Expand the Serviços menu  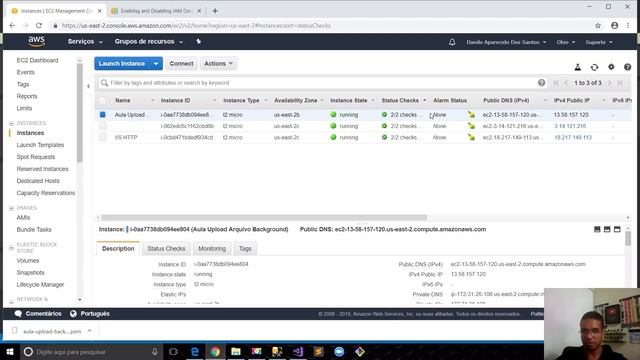pyautogui.click(x=85, y=42)
